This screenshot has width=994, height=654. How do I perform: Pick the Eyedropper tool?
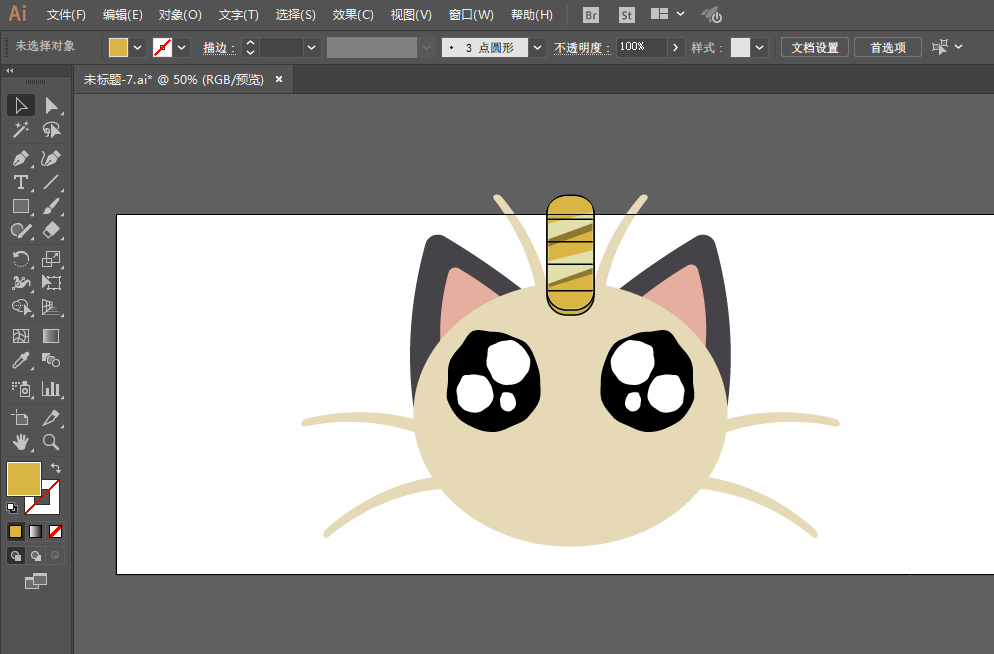[21, 361]
